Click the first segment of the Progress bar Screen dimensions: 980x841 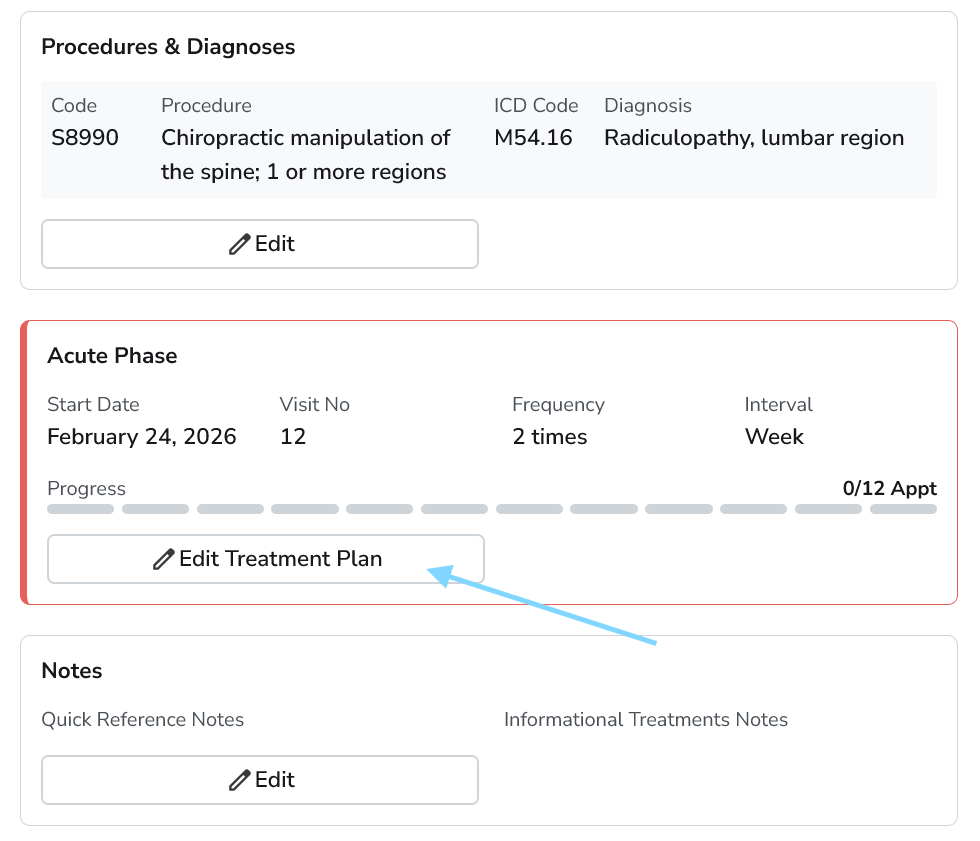pyautogui.click(x=80, y=508)
